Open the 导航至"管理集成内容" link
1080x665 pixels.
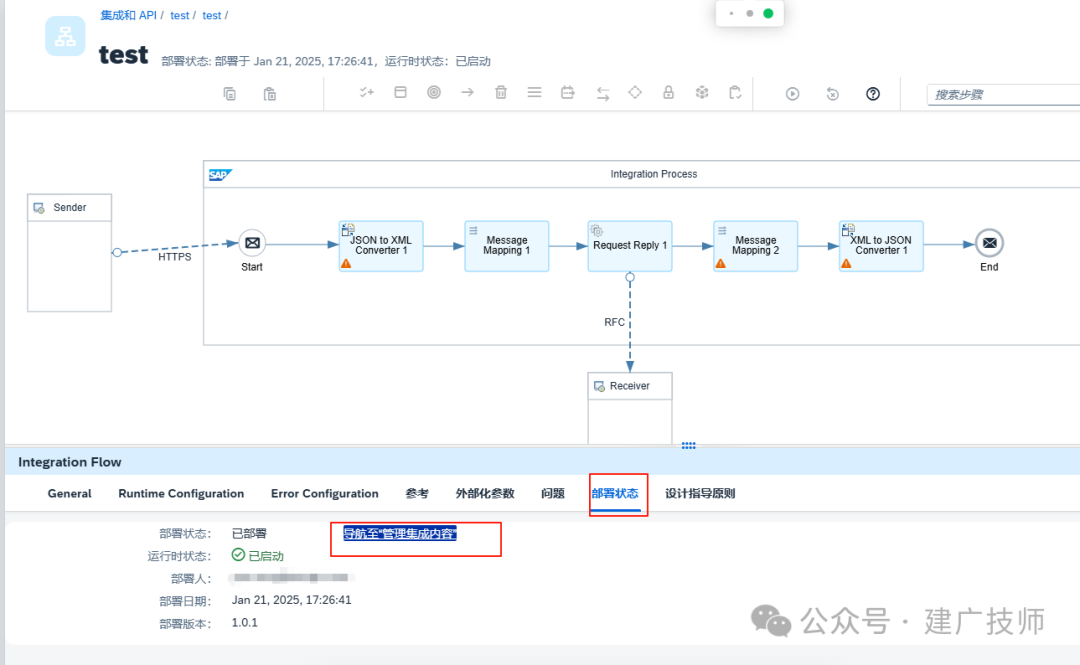tap(399, 533)
